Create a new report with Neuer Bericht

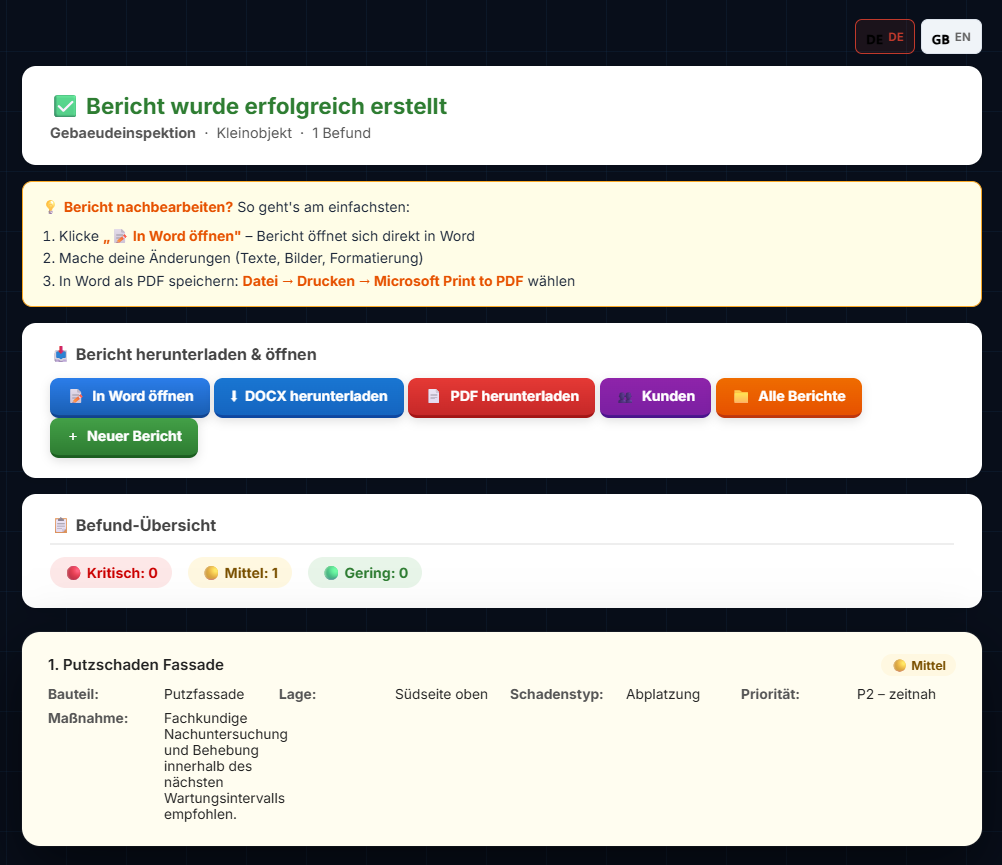[x=124, y=436]
